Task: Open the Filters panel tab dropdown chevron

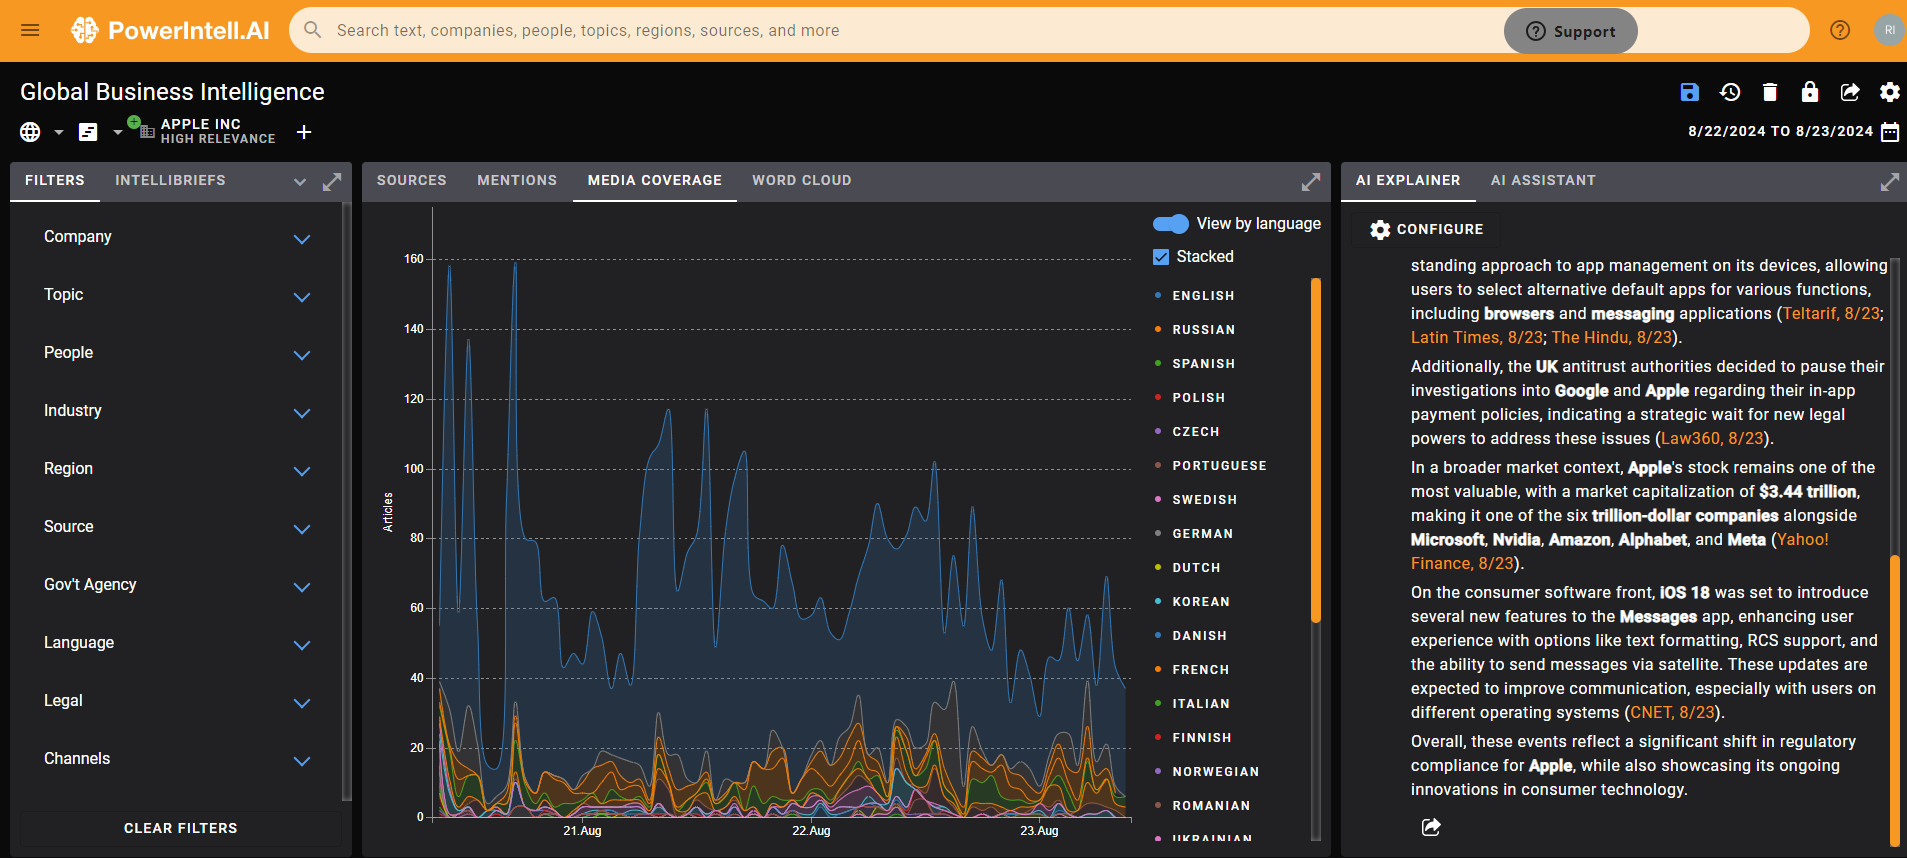Action: pos(300,182)
